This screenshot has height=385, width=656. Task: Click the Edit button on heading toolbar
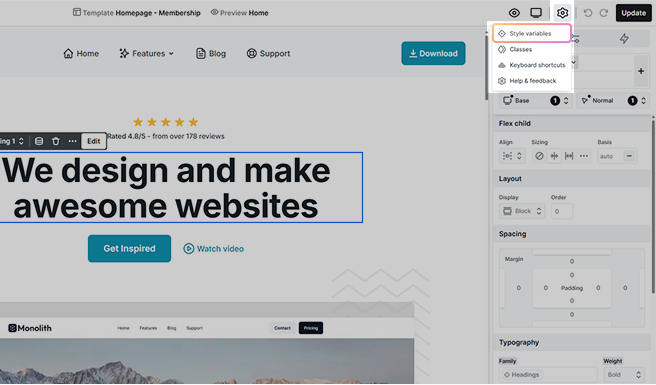pos(94,141)
